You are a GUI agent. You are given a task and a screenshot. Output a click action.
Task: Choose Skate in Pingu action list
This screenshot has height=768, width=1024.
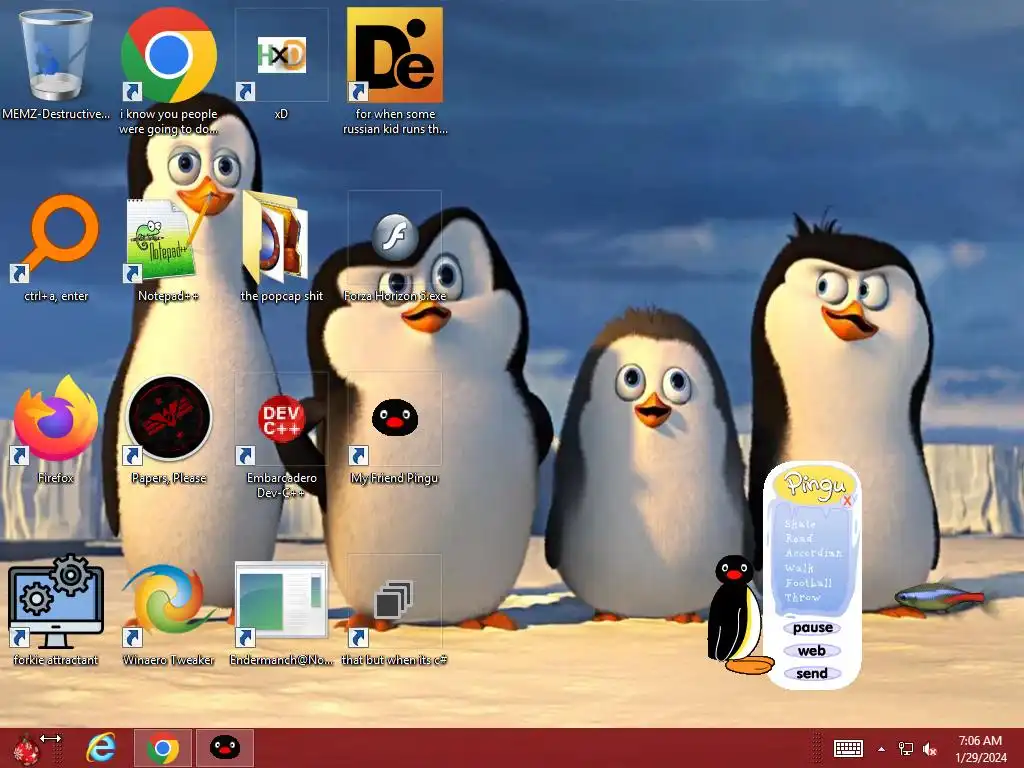tap(800, 524)
